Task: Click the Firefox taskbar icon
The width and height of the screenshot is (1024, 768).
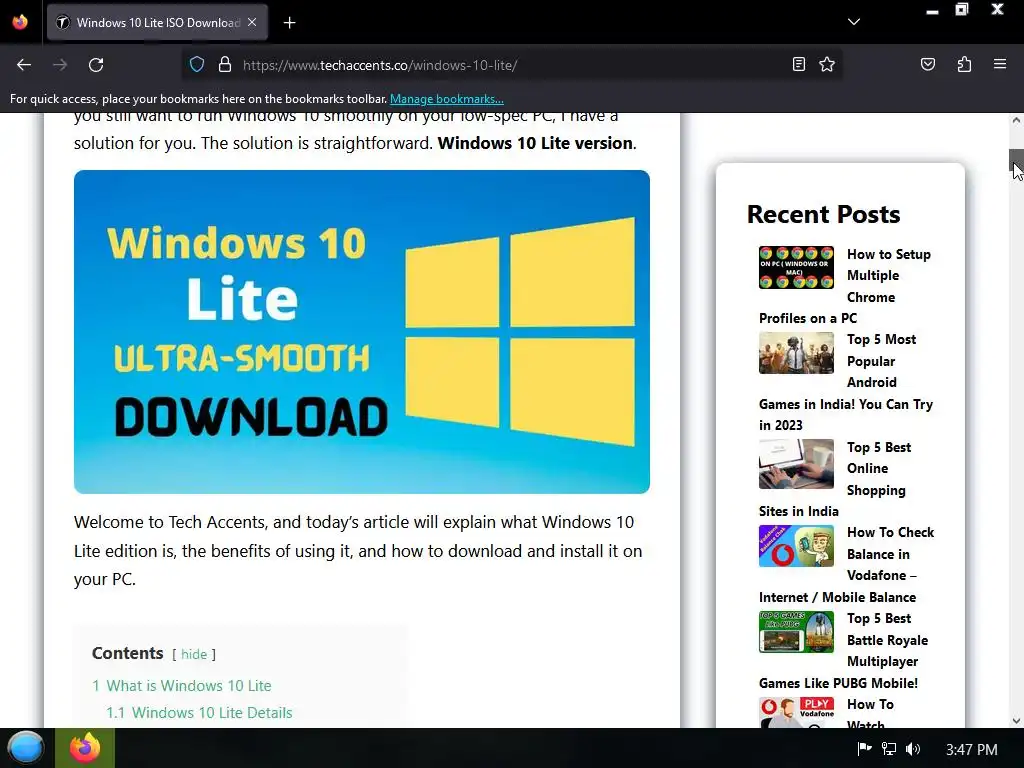Action: (x=85, y=748)
